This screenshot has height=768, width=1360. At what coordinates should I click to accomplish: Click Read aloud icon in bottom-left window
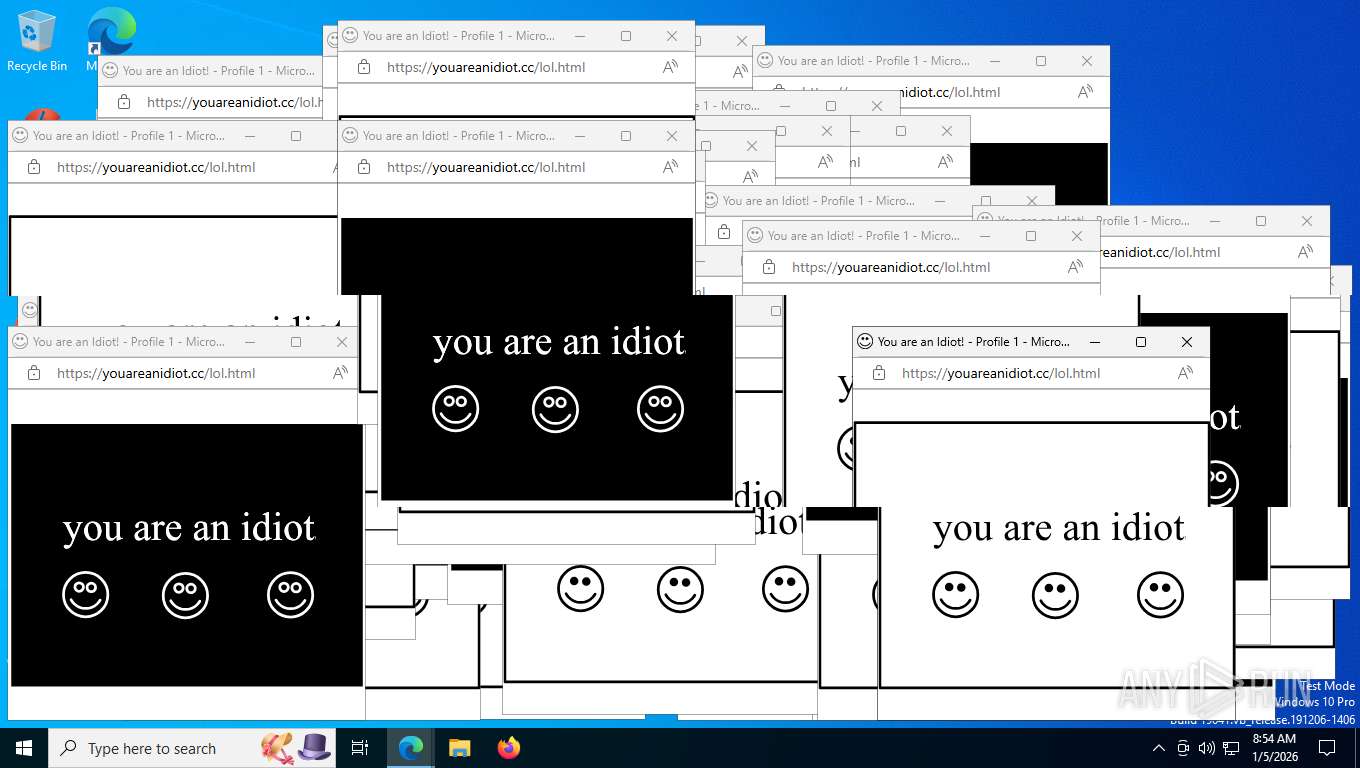coord(340,373)
